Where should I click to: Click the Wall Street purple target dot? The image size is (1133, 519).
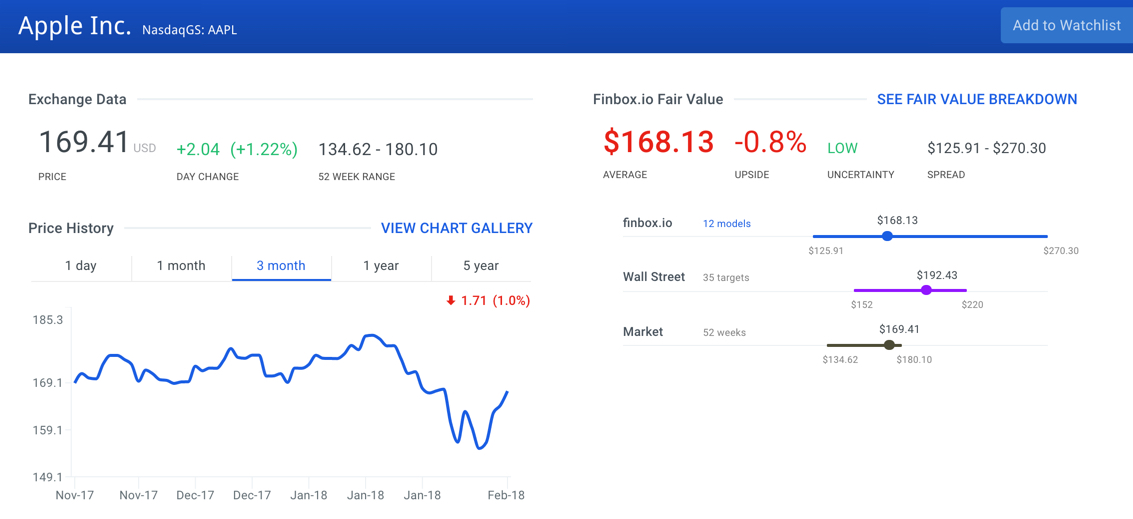click(x=926, y=290)
